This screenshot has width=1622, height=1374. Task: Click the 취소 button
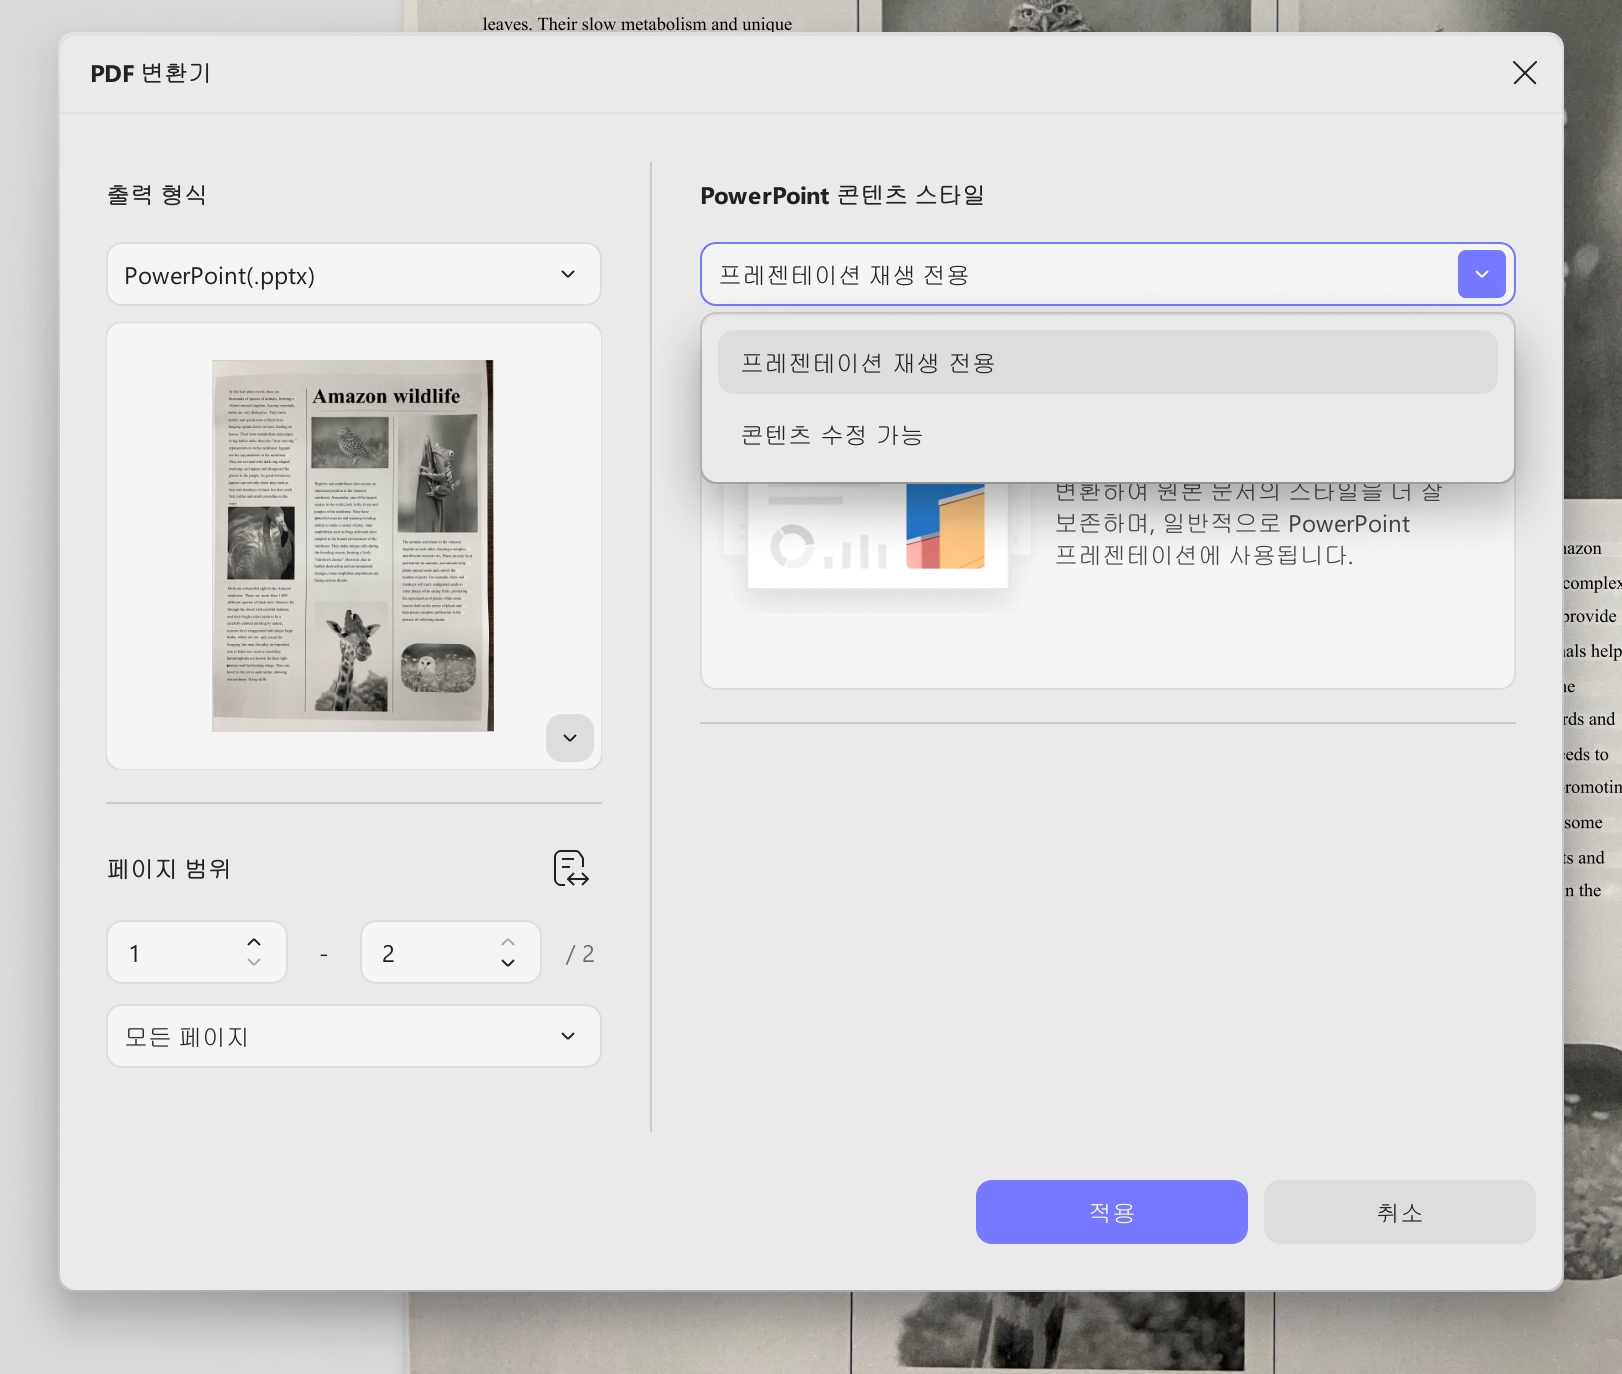(x=1399, y=1212)
